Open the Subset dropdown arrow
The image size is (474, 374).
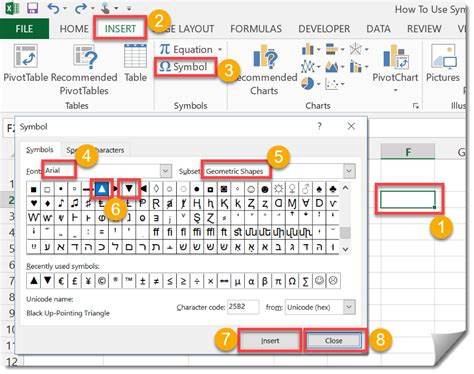(x=349, y=171)
